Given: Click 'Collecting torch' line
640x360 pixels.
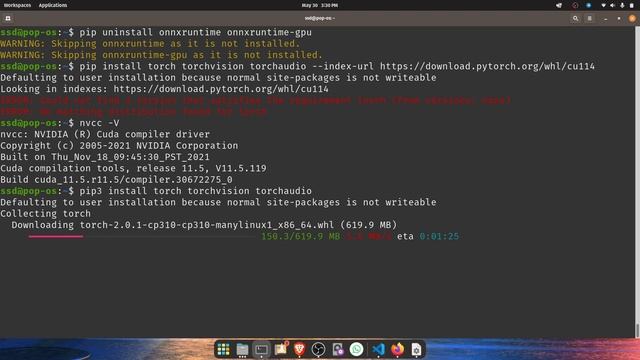Looking at the screenshot, I should (x=45, y=213).
